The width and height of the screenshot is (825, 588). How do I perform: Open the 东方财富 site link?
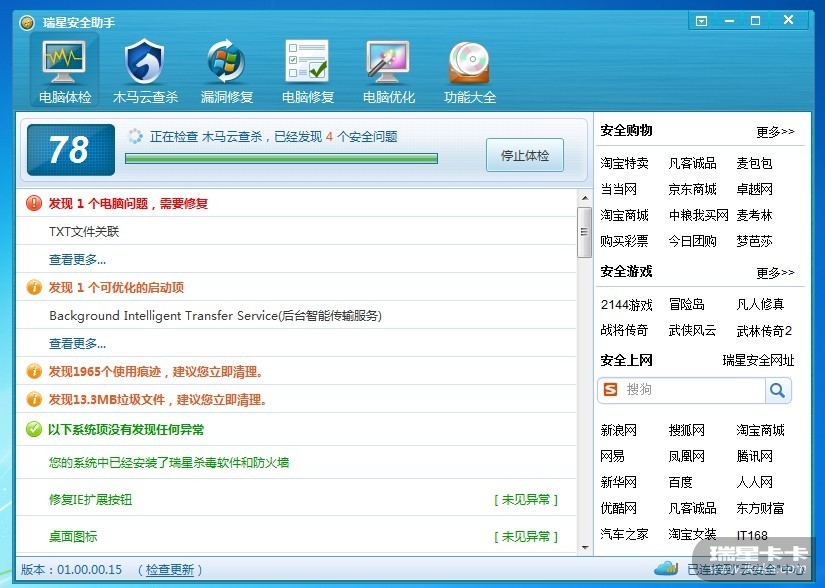click(x=760, y=508)
